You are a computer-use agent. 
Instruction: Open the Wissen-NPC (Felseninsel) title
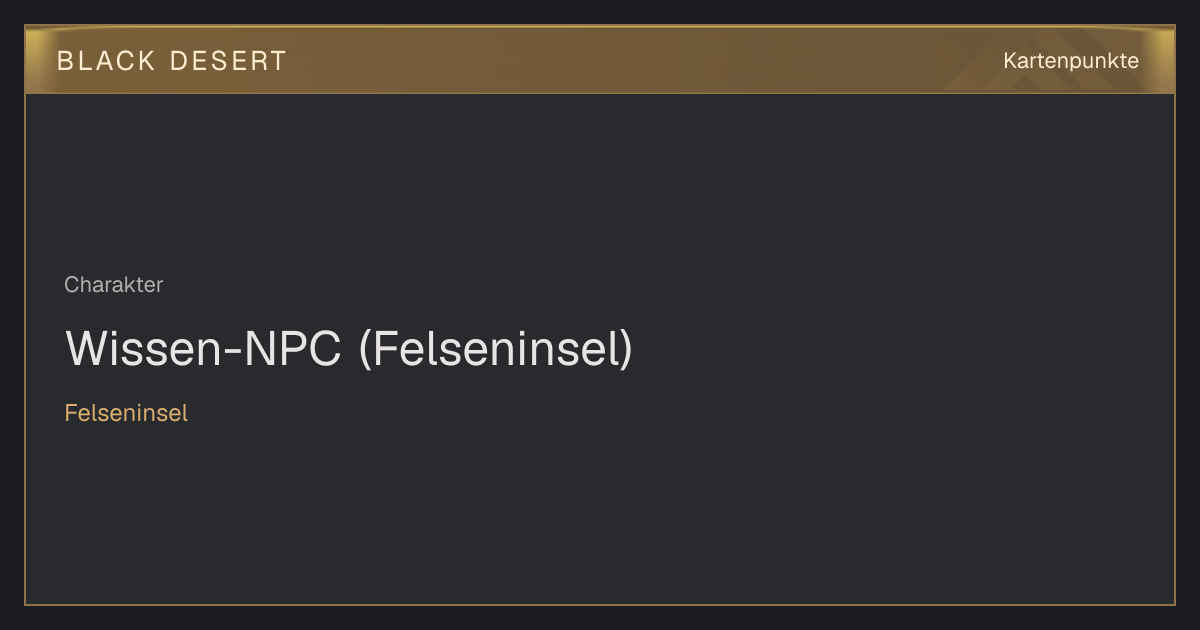(349, 349)
